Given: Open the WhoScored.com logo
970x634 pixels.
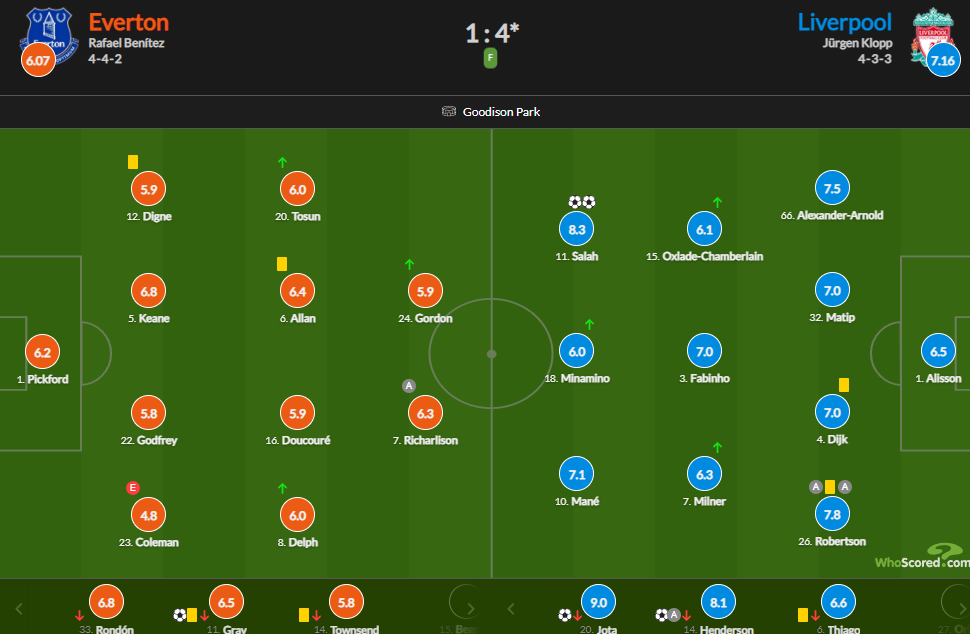Looking at the screenshot, I should 922,556.
